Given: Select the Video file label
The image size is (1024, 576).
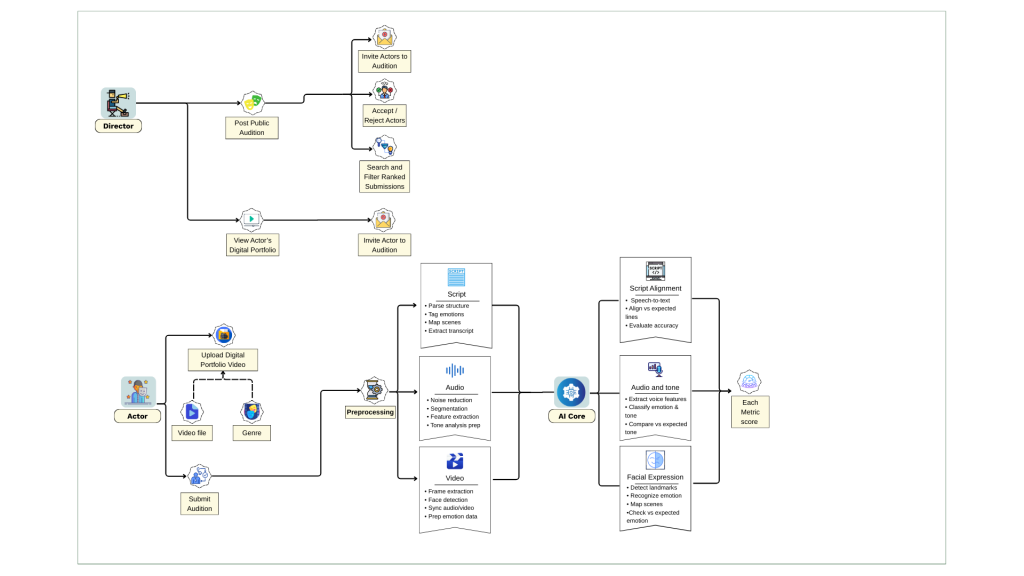Looking at the screenshot, I should [x=192, y=433].
